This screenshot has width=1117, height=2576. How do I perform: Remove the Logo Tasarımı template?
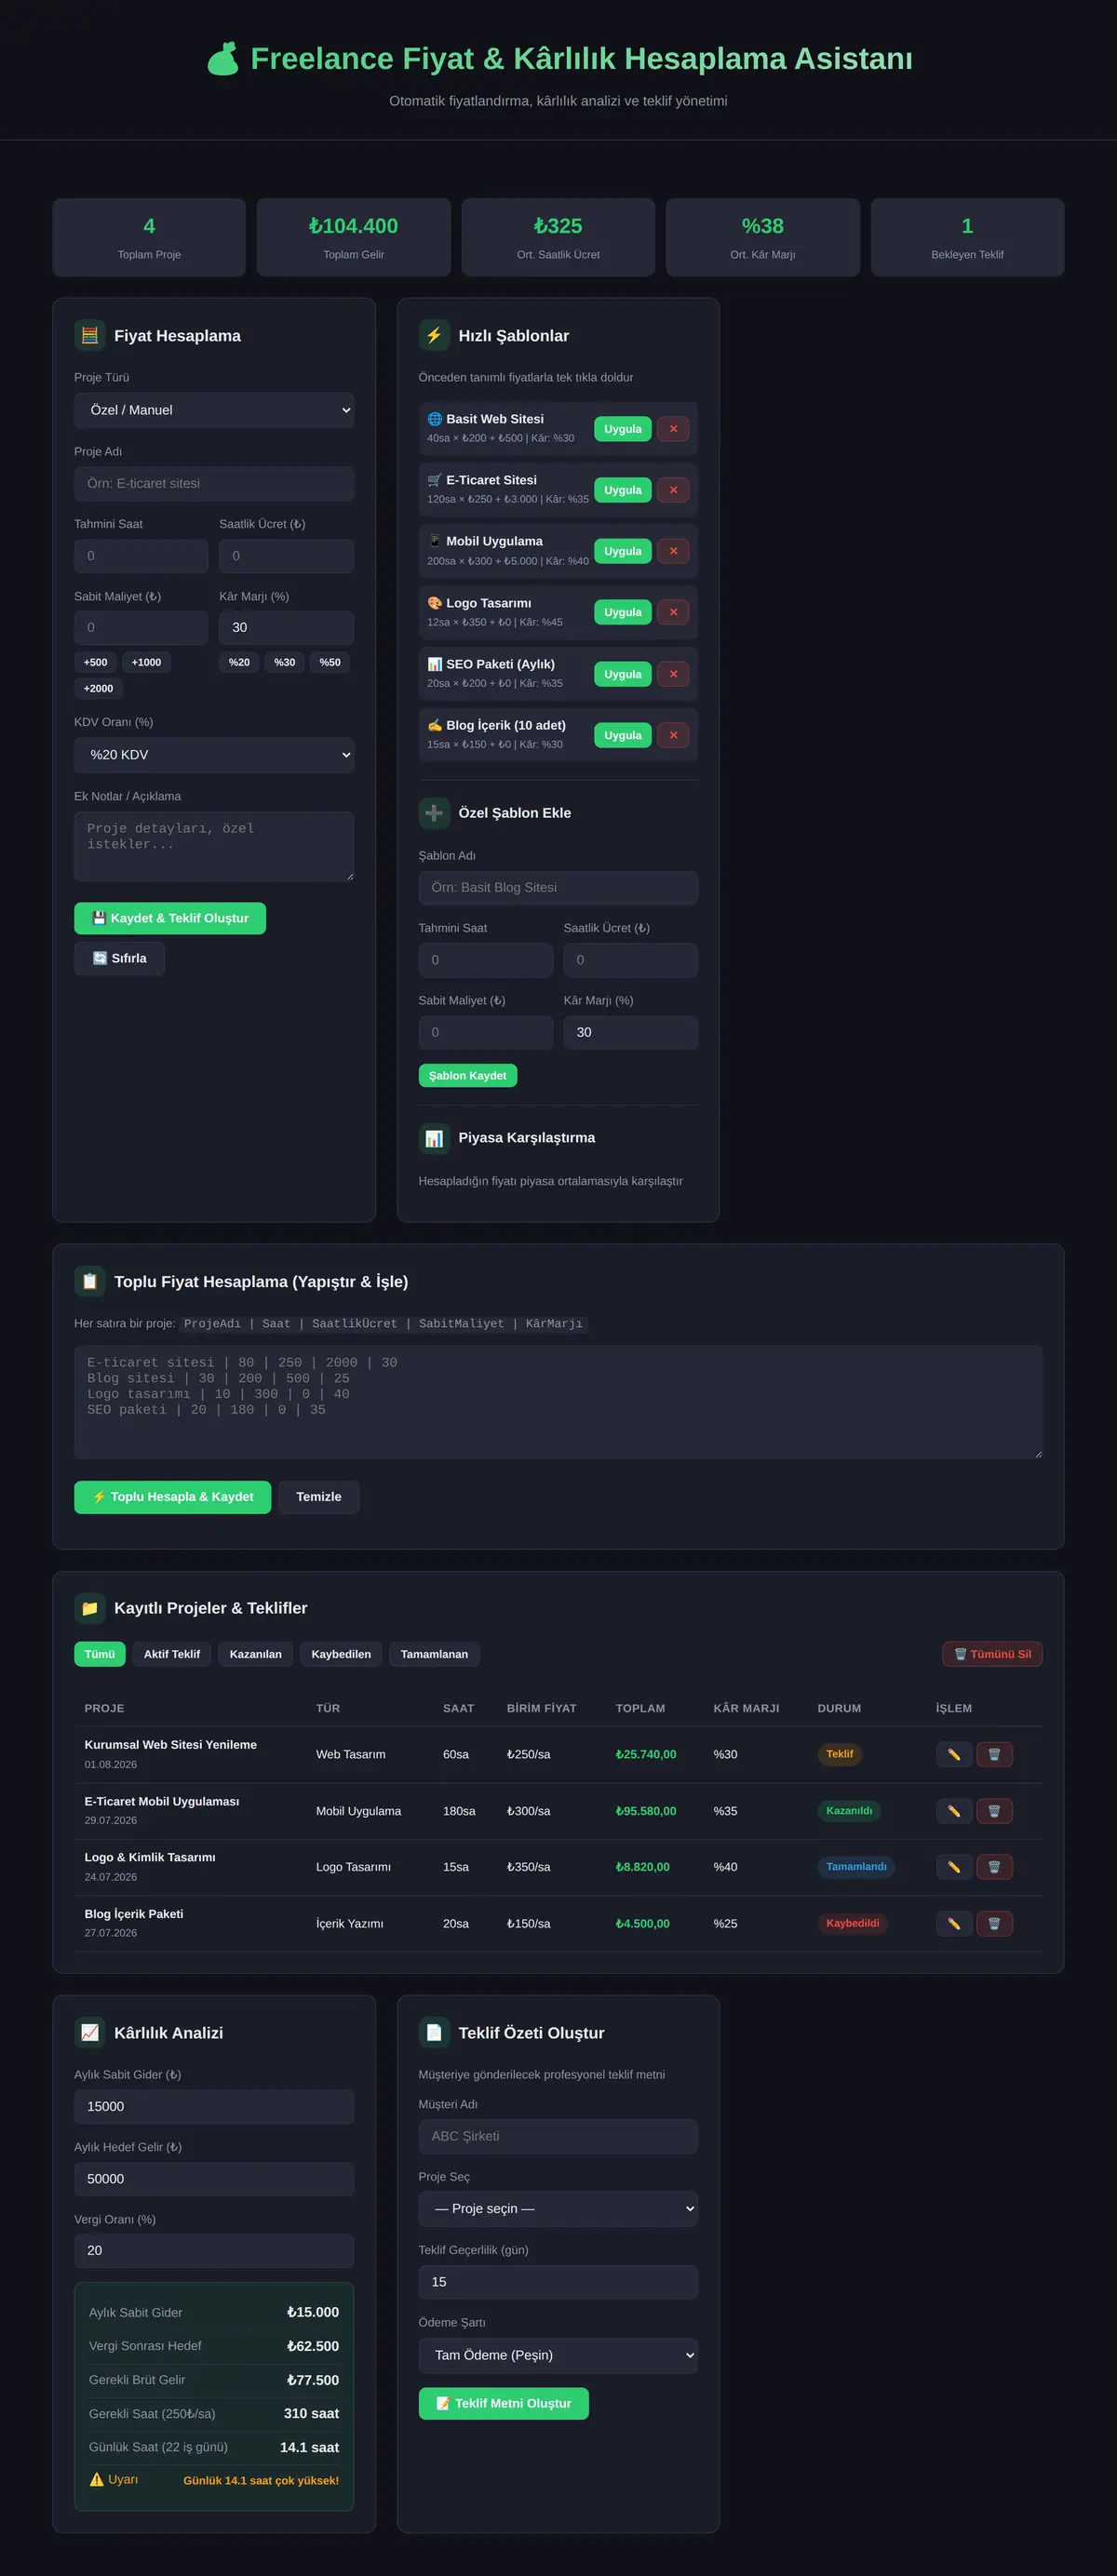click(673, 612)
